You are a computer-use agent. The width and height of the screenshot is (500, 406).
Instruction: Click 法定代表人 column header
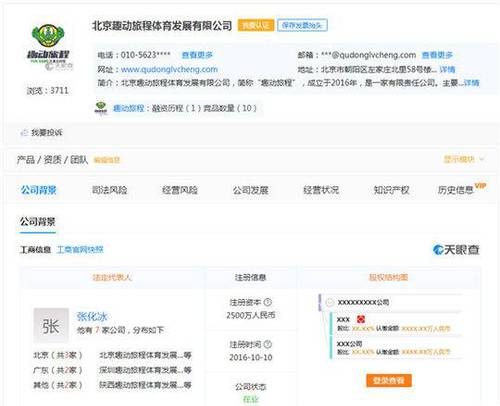pos(112,277)
